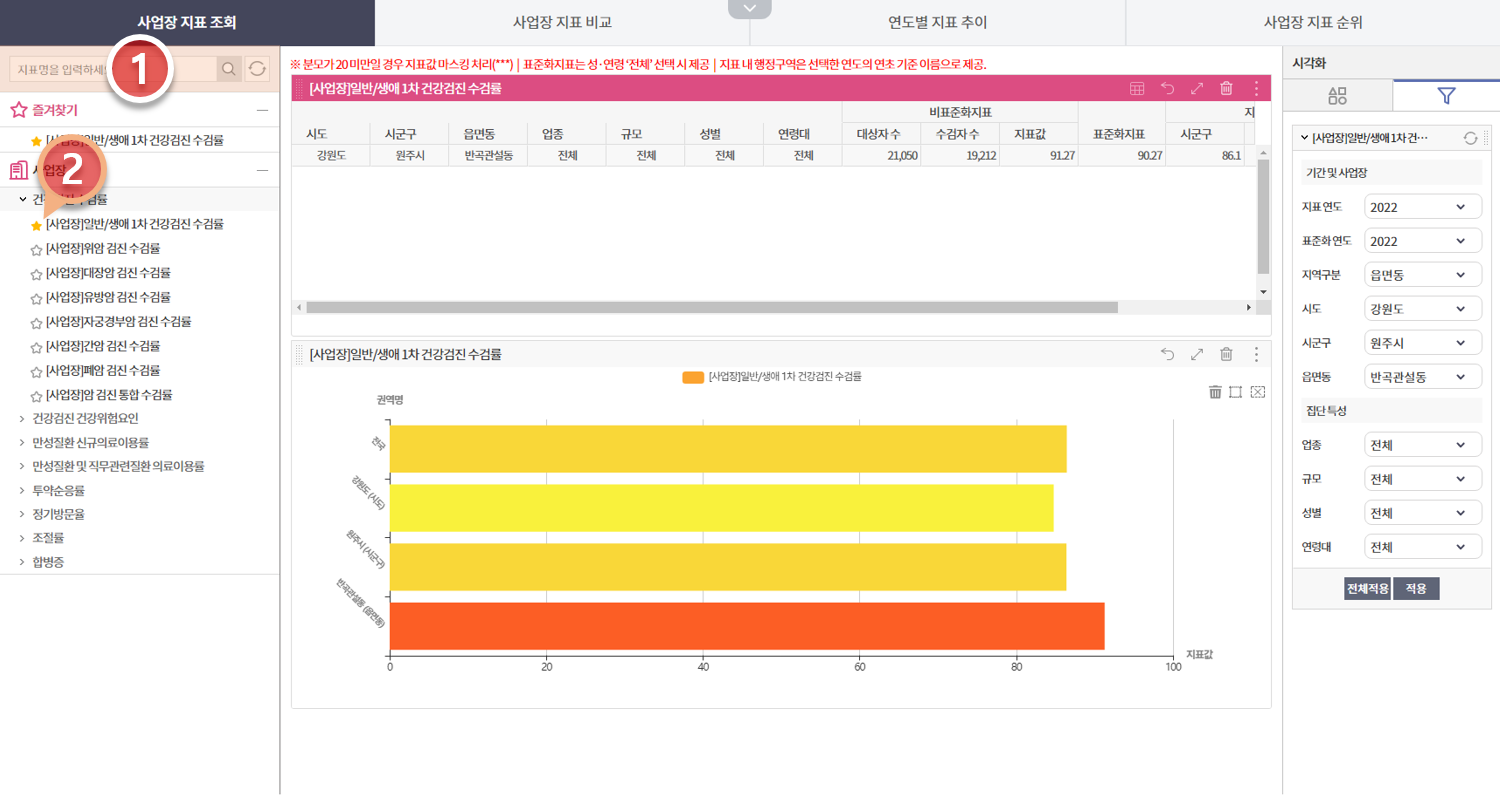Open more options menu in chart panel header
1500x797 pixels.
coord(1256,354)
